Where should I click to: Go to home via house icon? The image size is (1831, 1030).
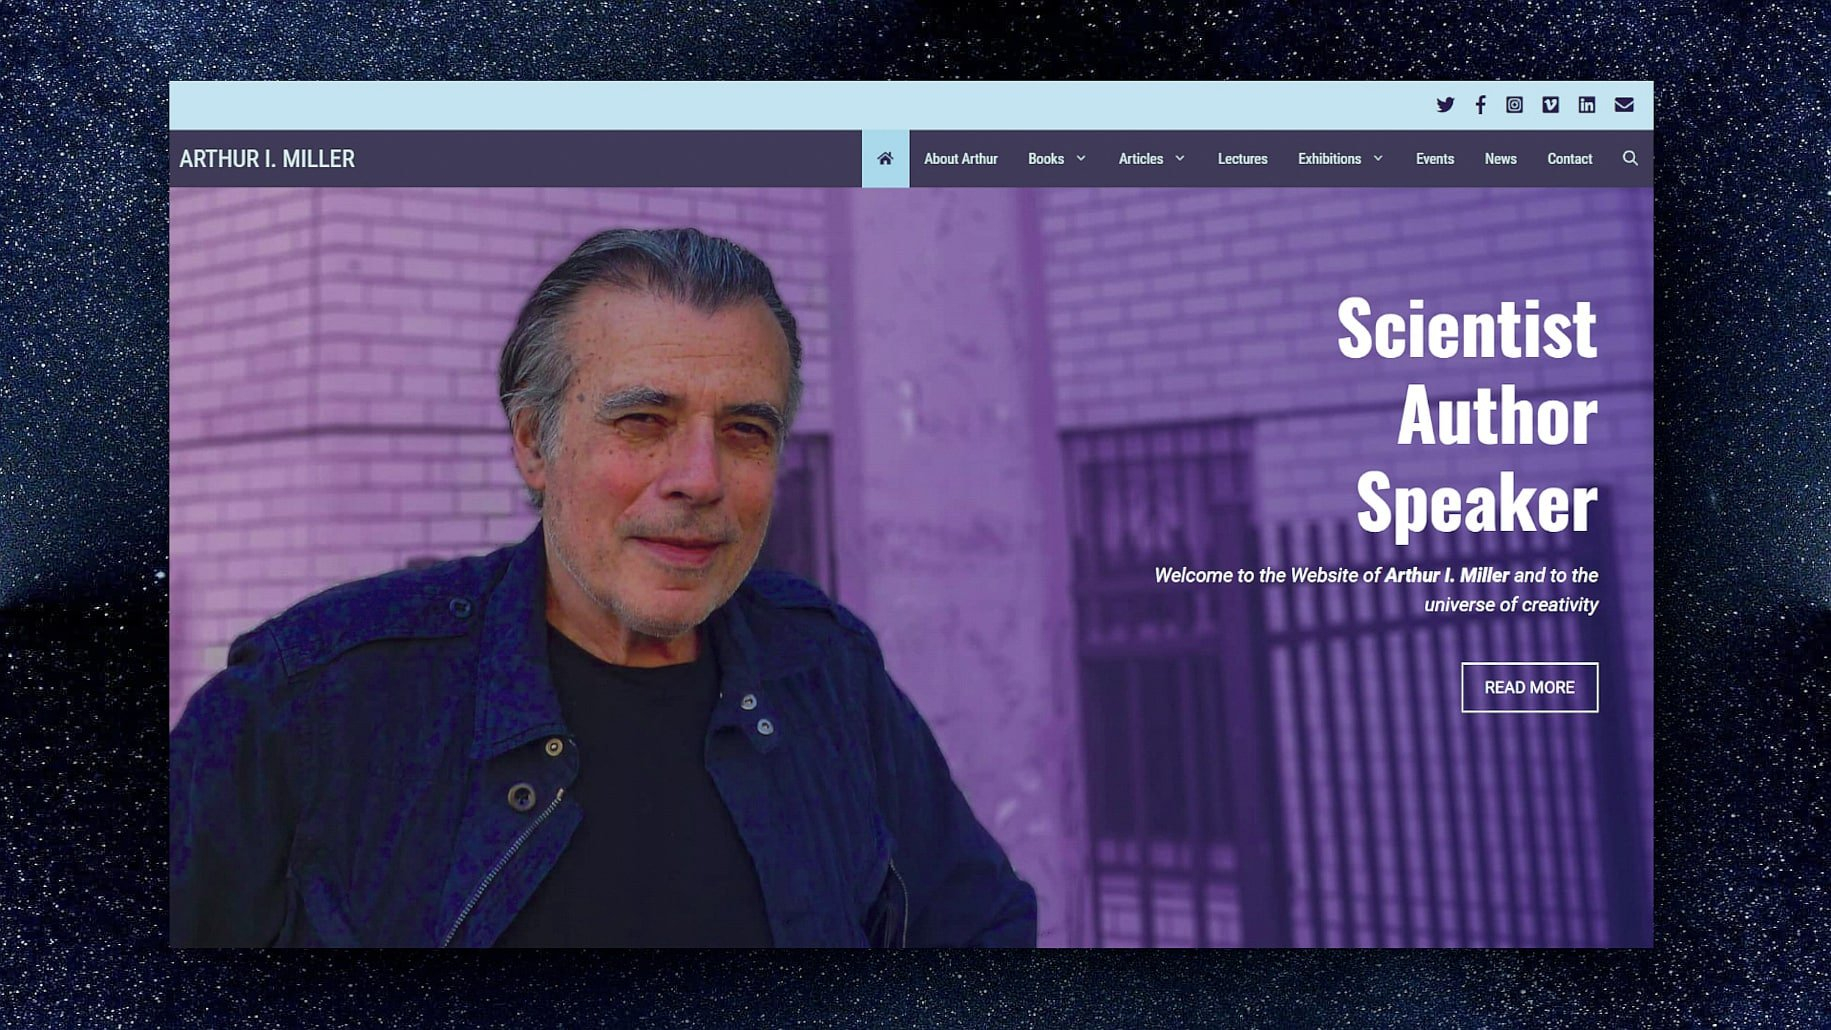click(885, 159)
